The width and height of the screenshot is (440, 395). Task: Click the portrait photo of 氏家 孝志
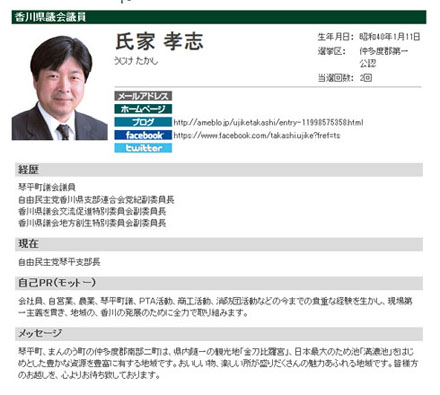pyautogui.click(x=60, y=88)
